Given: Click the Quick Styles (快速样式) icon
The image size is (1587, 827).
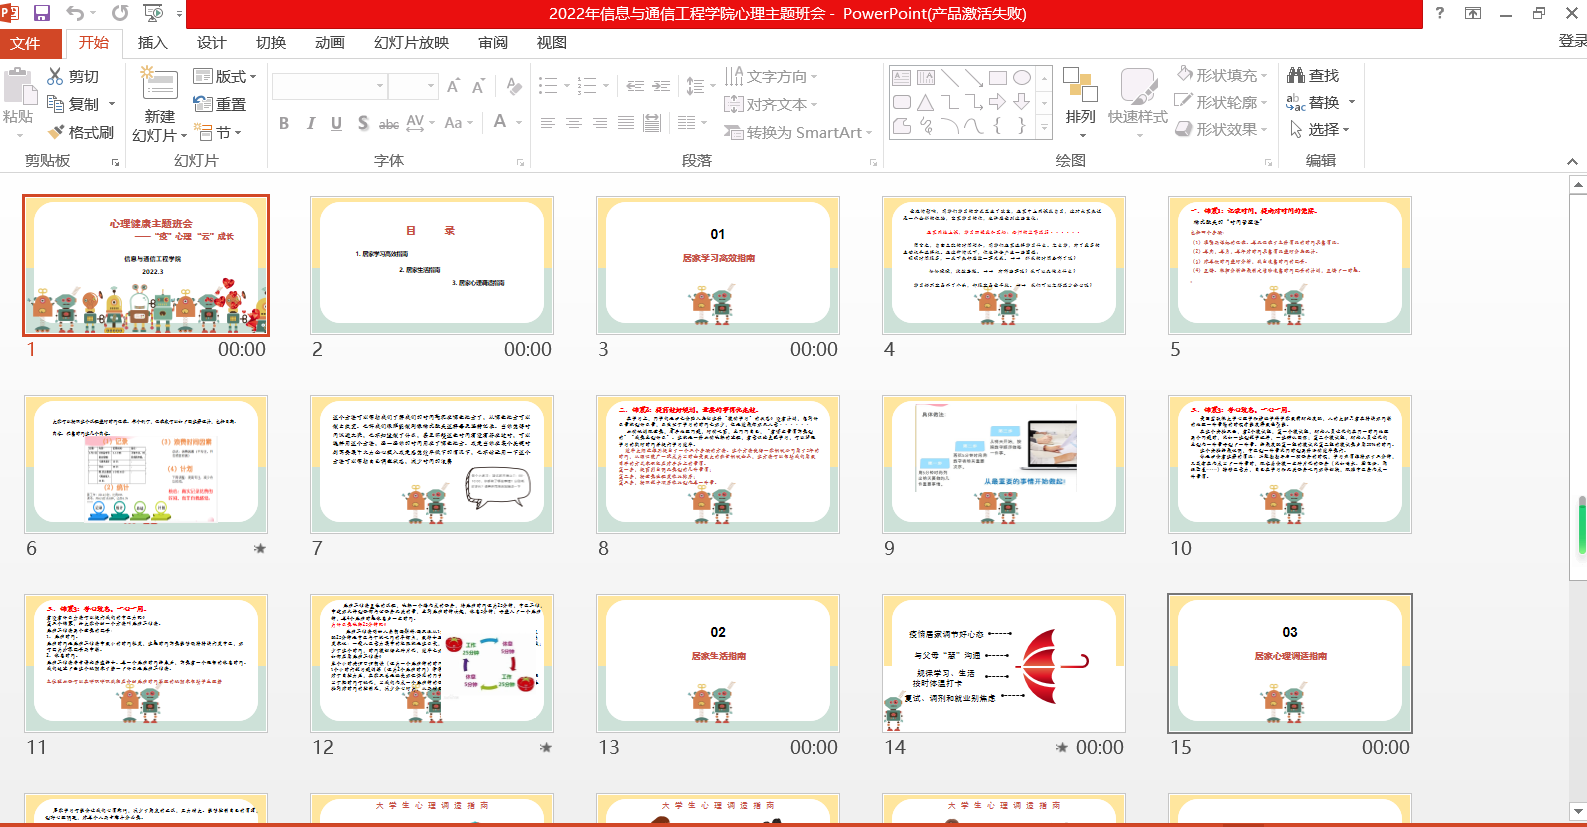Looking at the screenshot, I should (x=1137, y=98).
